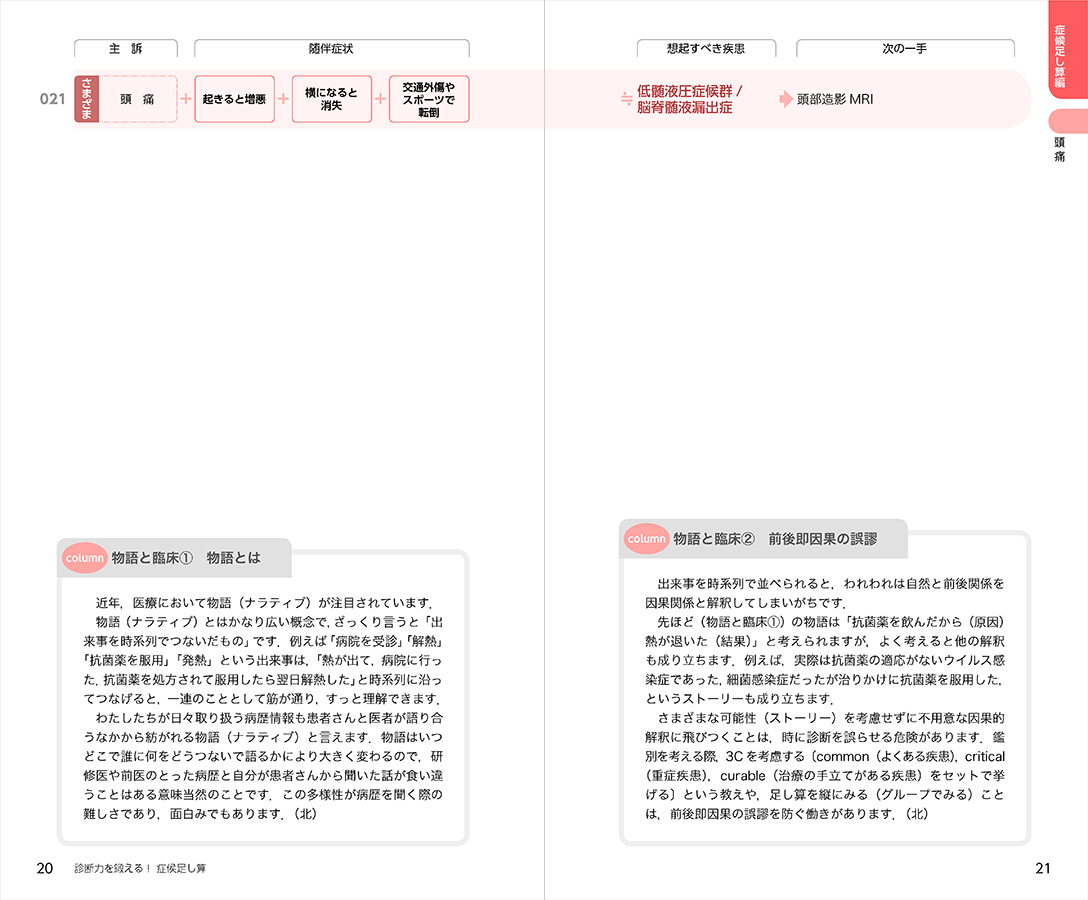Click the plus sign between 起きると増悪 and 横になると消失

pyautogui.click(x=283, y=99)
